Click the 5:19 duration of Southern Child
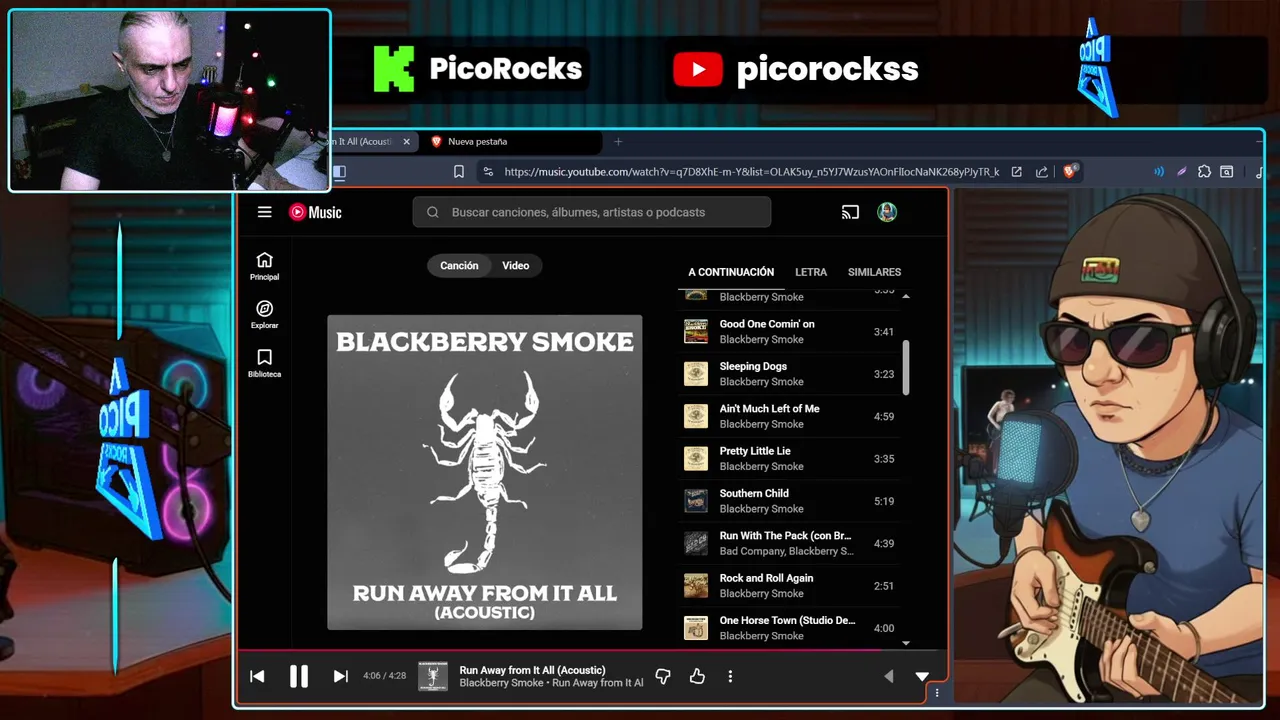The image size is (1280, 720). (x=884, y=501)
